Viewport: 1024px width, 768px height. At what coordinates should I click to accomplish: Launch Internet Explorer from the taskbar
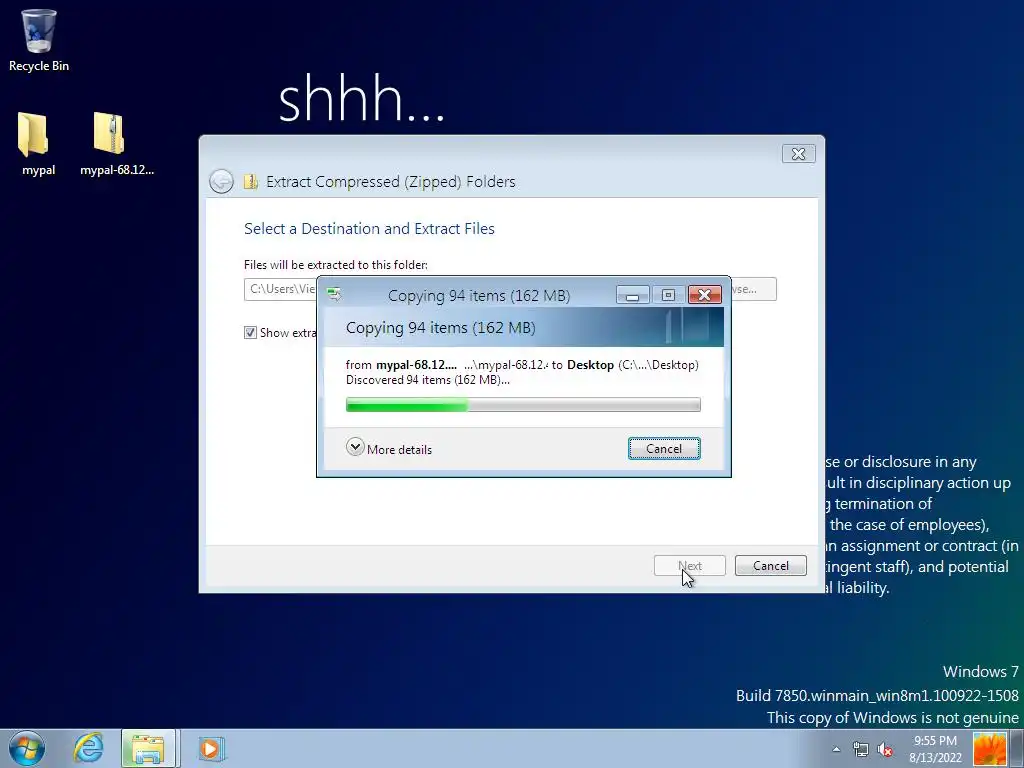tap(88, 748)
